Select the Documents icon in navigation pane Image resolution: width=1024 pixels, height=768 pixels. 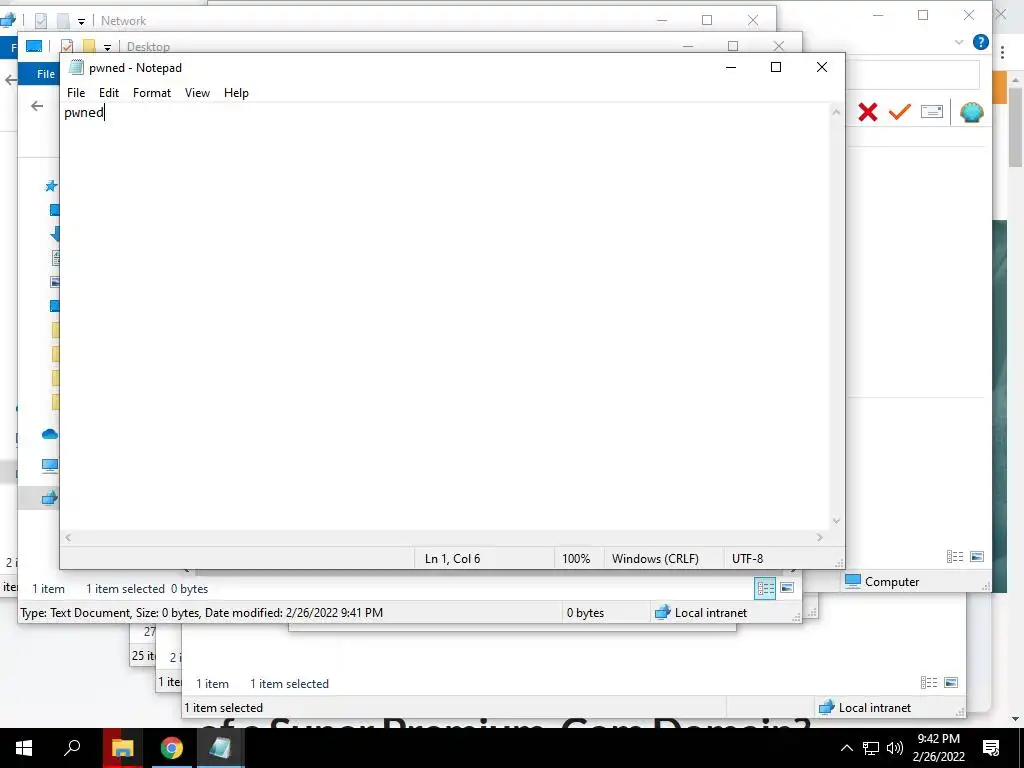point(56,258)
